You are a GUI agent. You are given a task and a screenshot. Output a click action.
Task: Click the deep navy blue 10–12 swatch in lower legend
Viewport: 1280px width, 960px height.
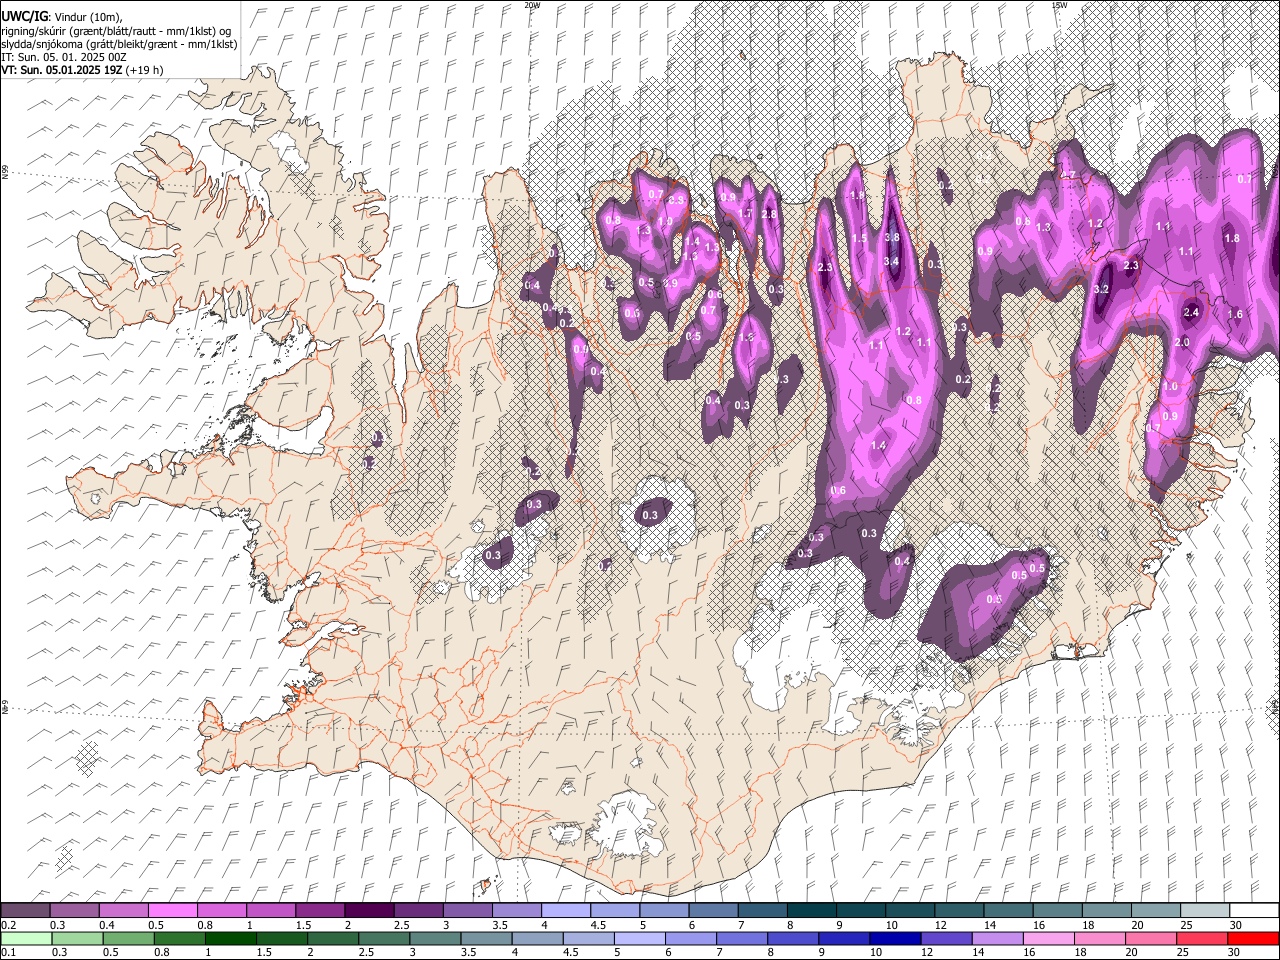point(895,939)
